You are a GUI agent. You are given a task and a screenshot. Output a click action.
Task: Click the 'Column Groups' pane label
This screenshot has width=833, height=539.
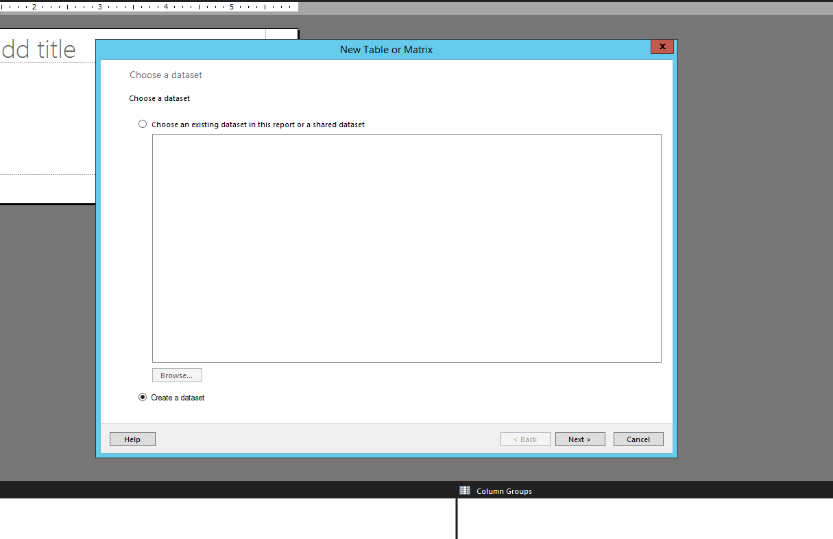pyautogui.click(x=504, y=491)
